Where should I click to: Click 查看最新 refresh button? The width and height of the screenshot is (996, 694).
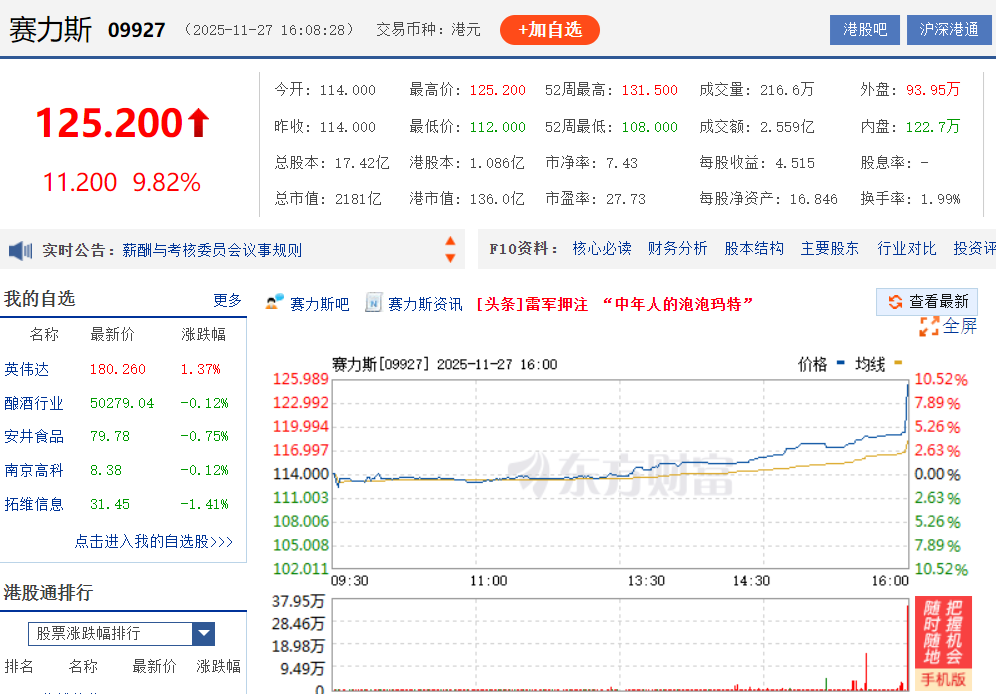point(929,302)
